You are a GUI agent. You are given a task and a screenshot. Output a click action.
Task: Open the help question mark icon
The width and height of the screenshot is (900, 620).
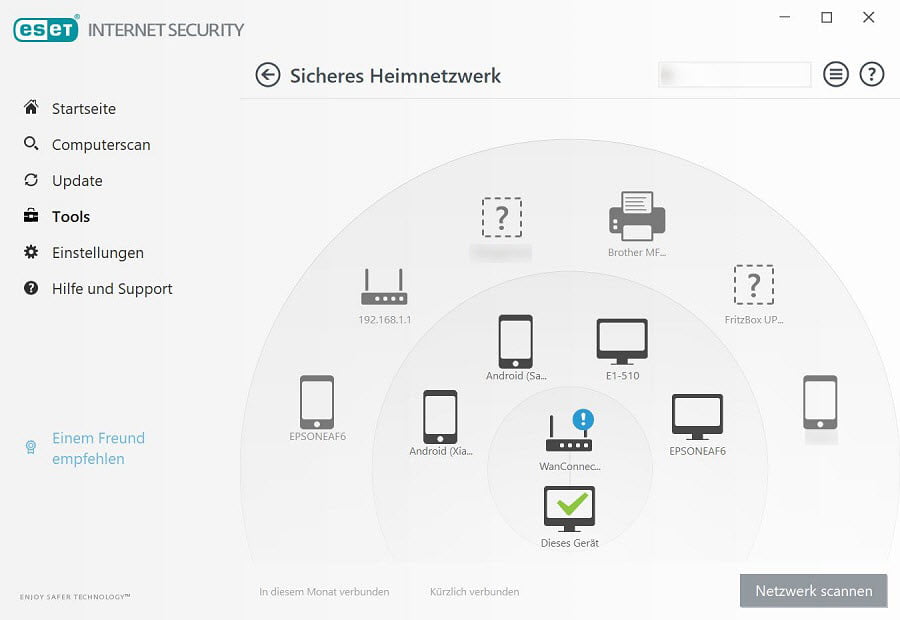click(871, 75)
